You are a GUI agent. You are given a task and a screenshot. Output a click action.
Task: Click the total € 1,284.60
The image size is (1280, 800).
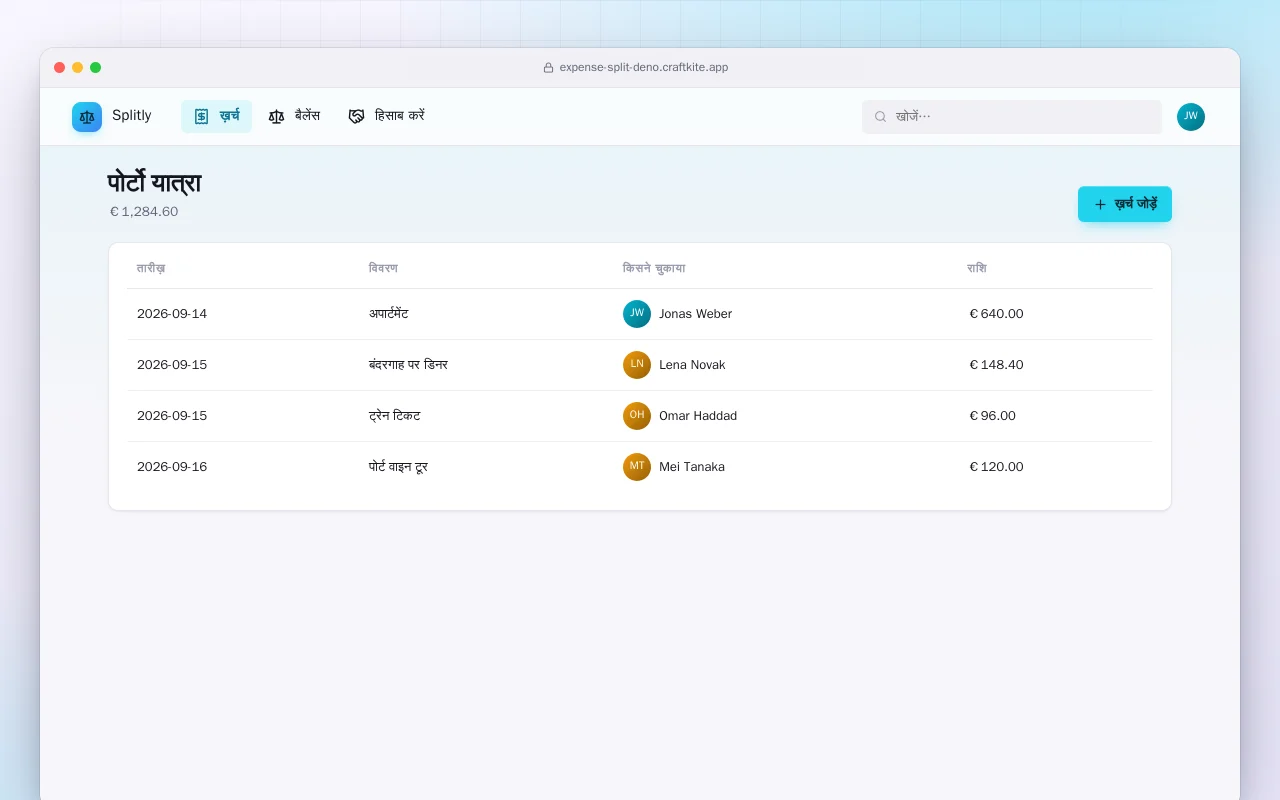[x=144, y=212]
